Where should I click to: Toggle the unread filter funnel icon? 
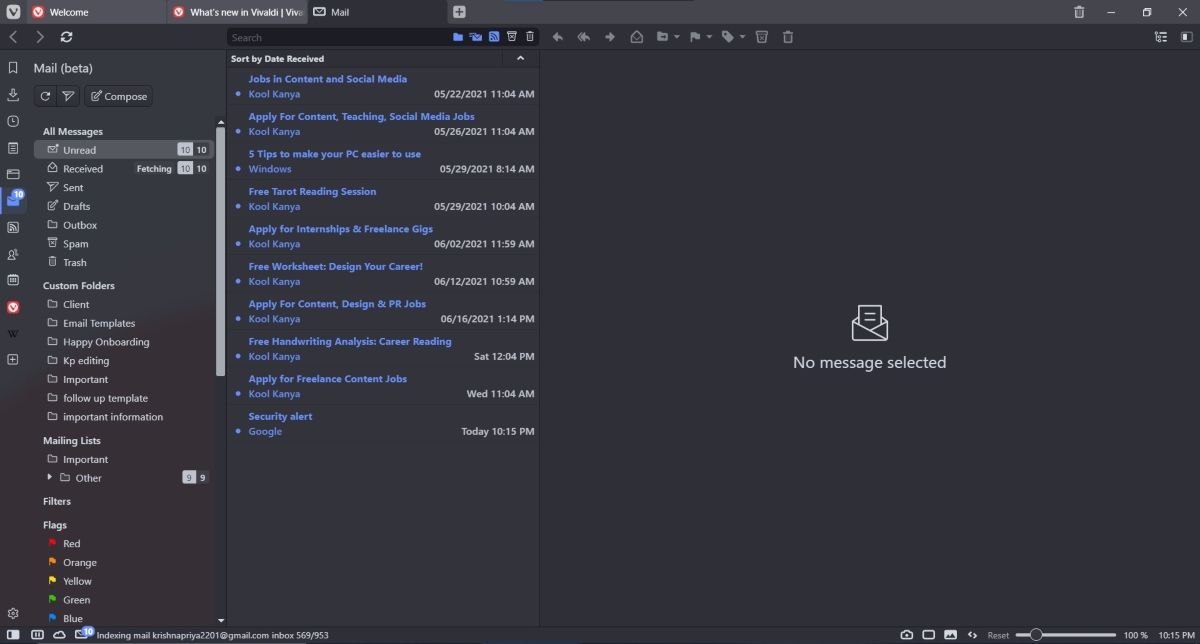(68, 96)
